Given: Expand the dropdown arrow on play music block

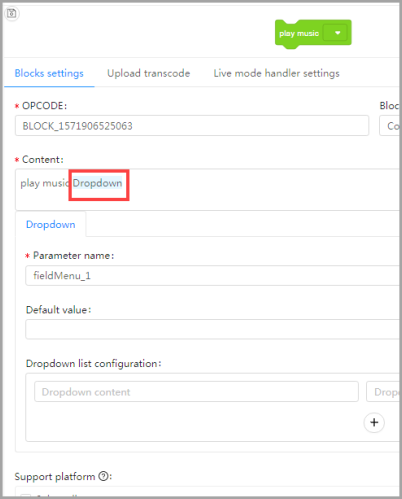Looking at the screenshot, I should [x=337, y=33].
